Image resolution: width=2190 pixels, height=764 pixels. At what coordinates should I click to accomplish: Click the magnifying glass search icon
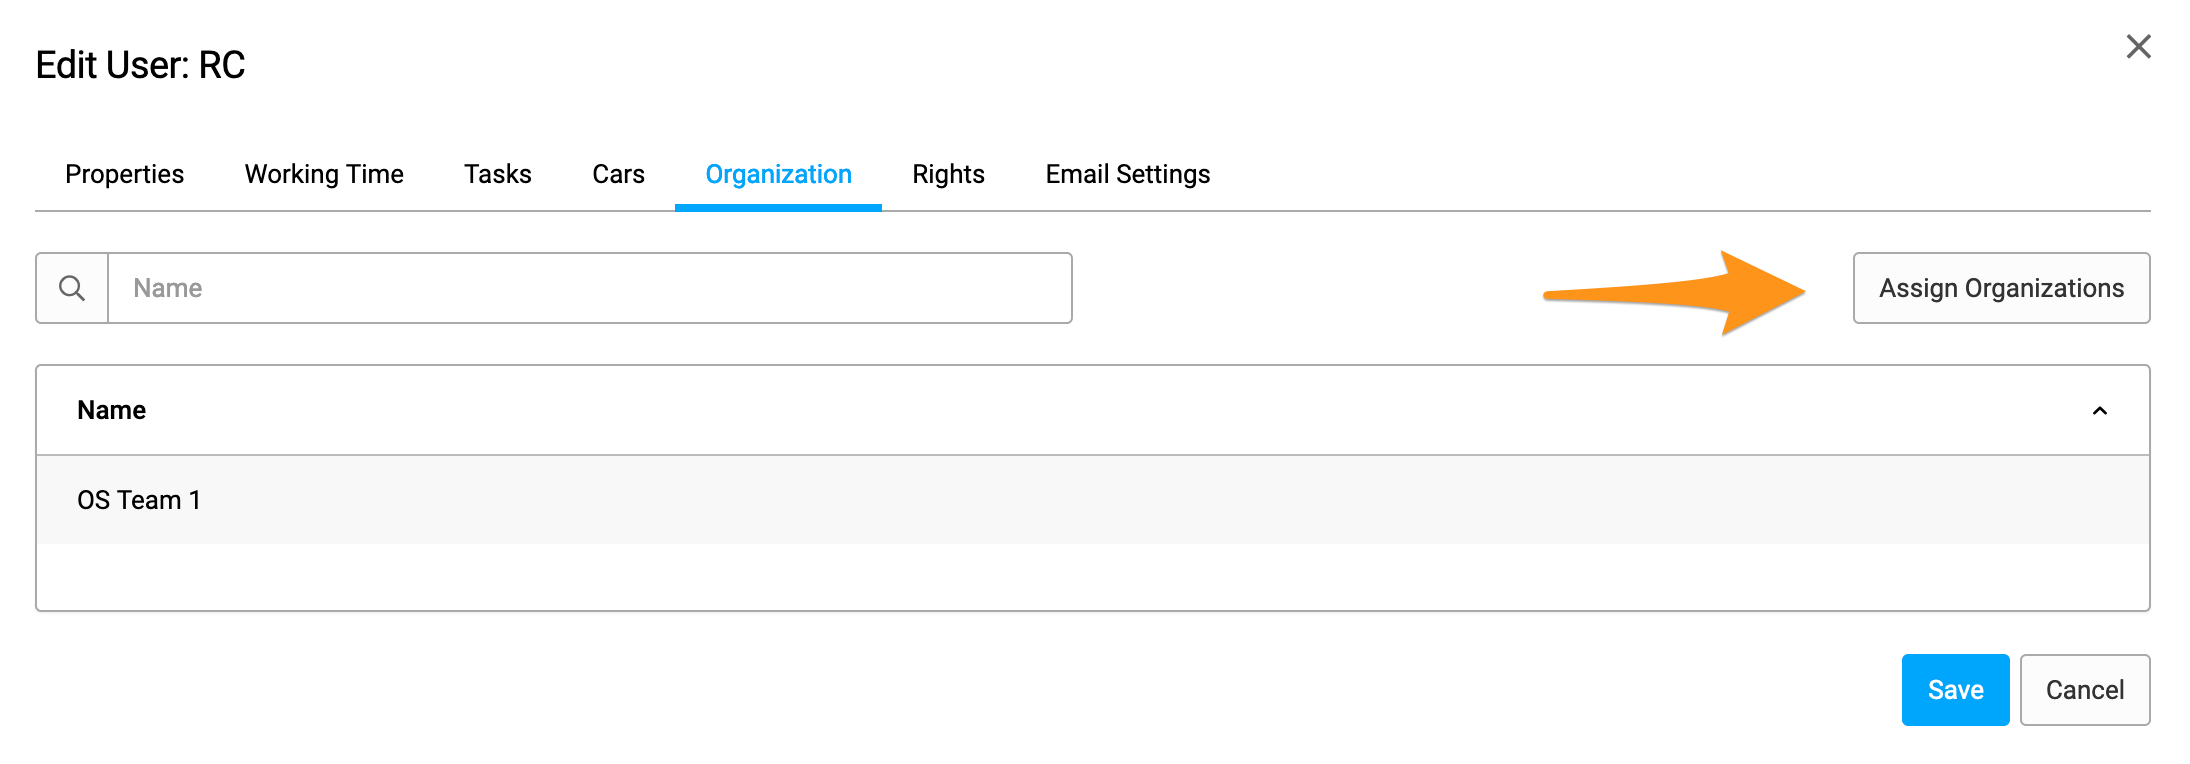[x=72, y=288]
